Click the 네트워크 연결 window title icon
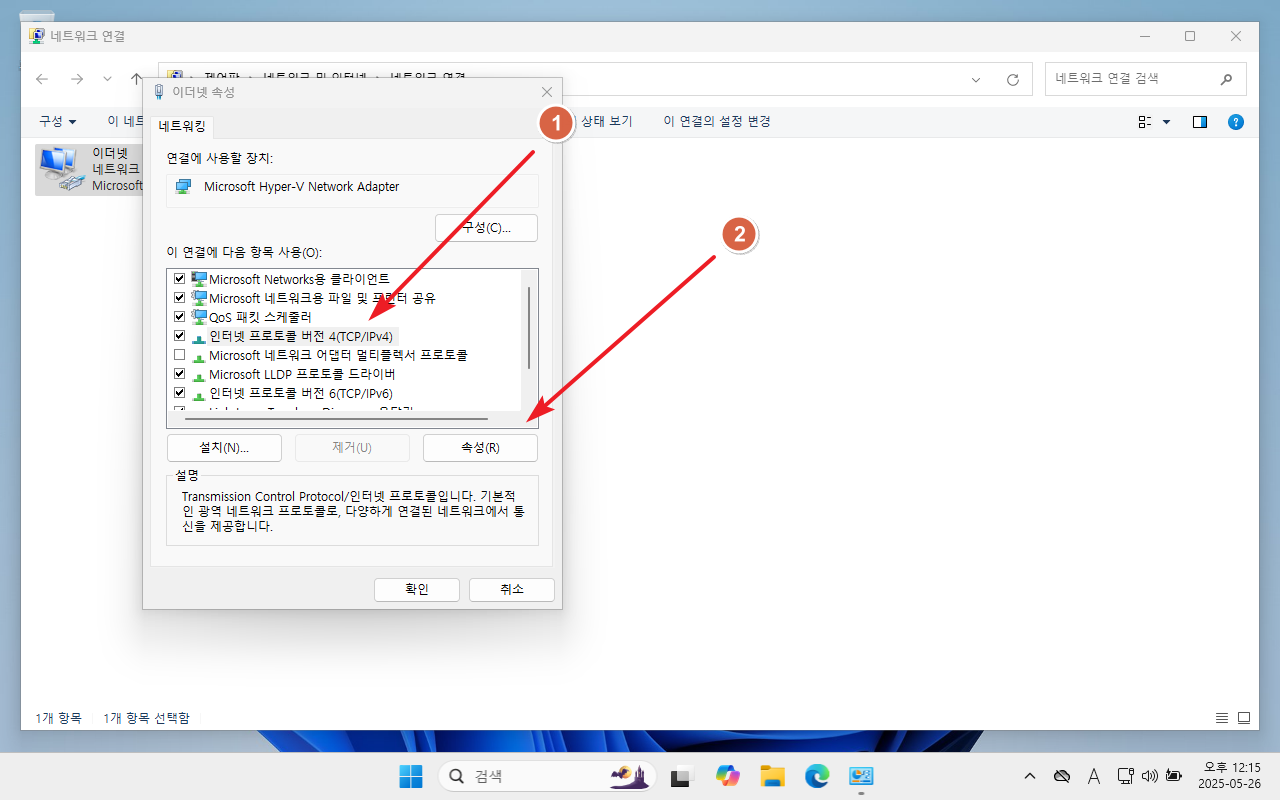The image size is (1280, 800). pyautogui.click(x=37, y=35)
